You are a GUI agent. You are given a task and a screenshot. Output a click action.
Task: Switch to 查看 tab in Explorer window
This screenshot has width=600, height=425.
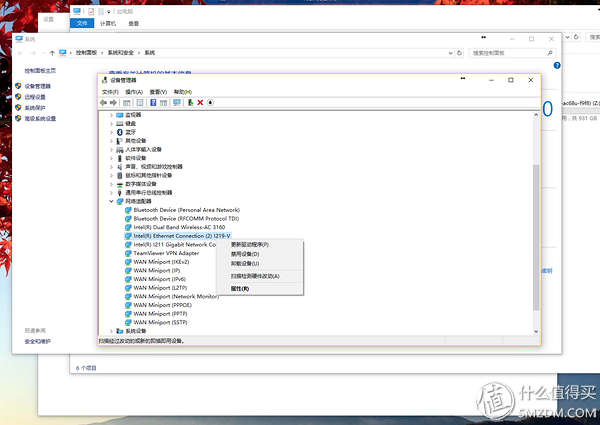(x=134, y=24)
